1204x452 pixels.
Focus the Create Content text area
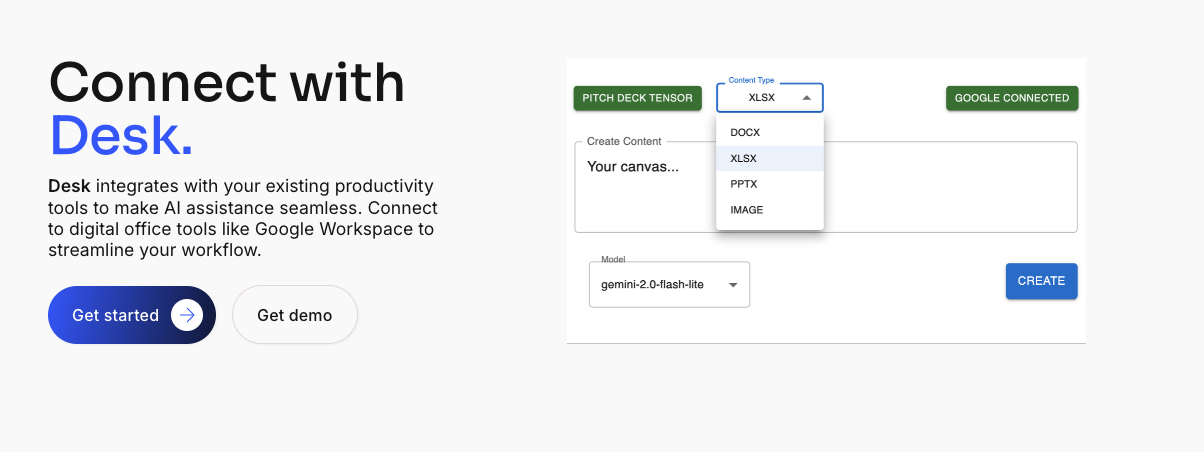tap(826, 187)
